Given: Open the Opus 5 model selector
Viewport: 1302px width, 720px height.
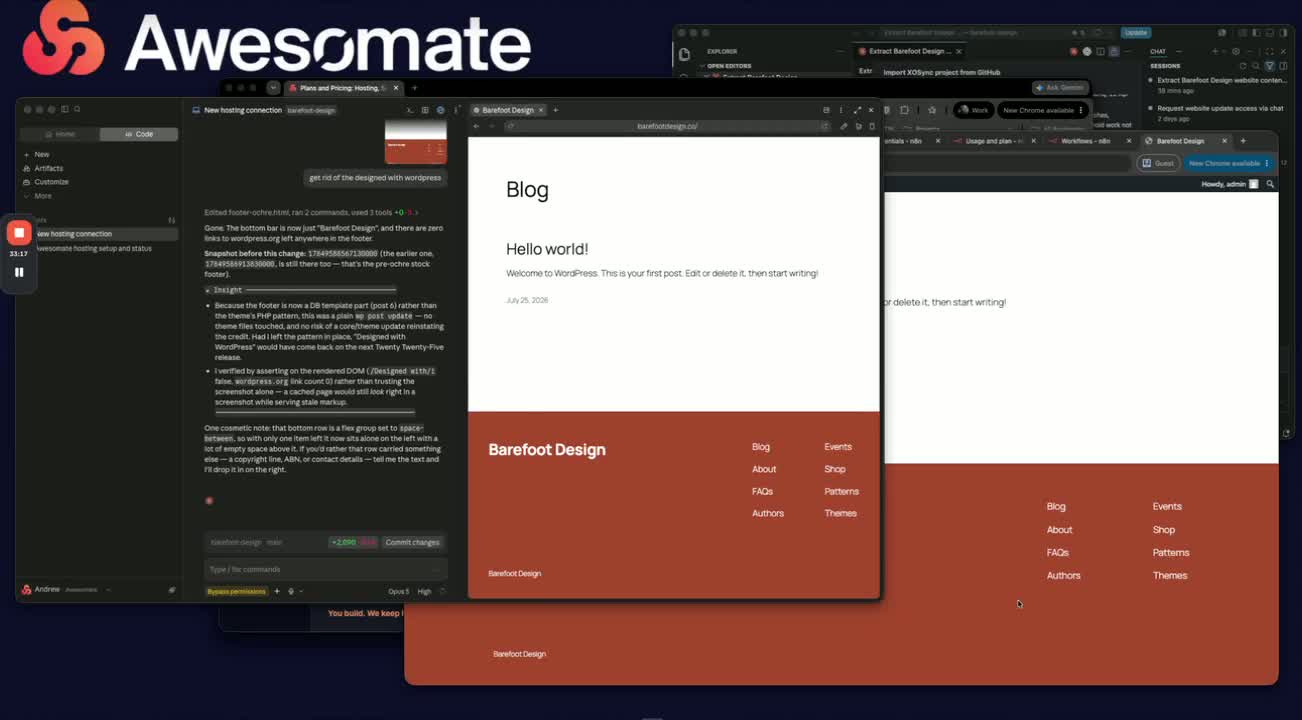Looking at the screenshot, I should point(398,591).
